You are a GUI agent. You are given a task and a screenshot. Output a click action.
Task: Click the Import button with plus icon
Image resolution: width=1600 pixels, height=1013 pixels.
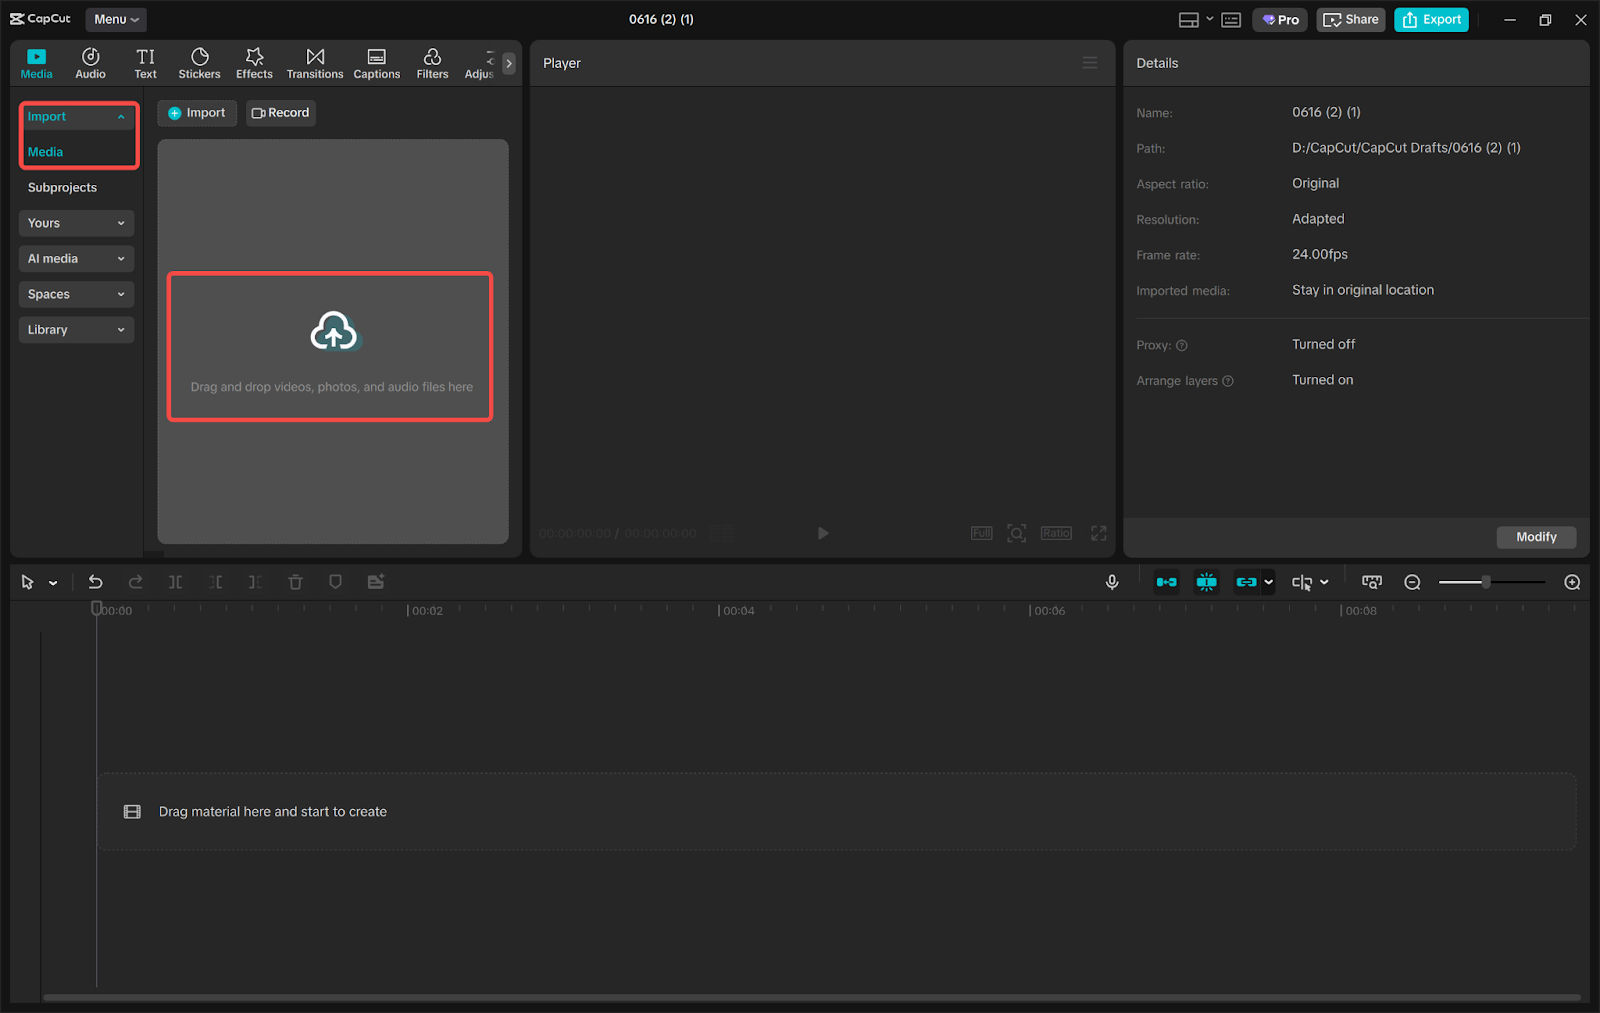[x=197, y=113]
